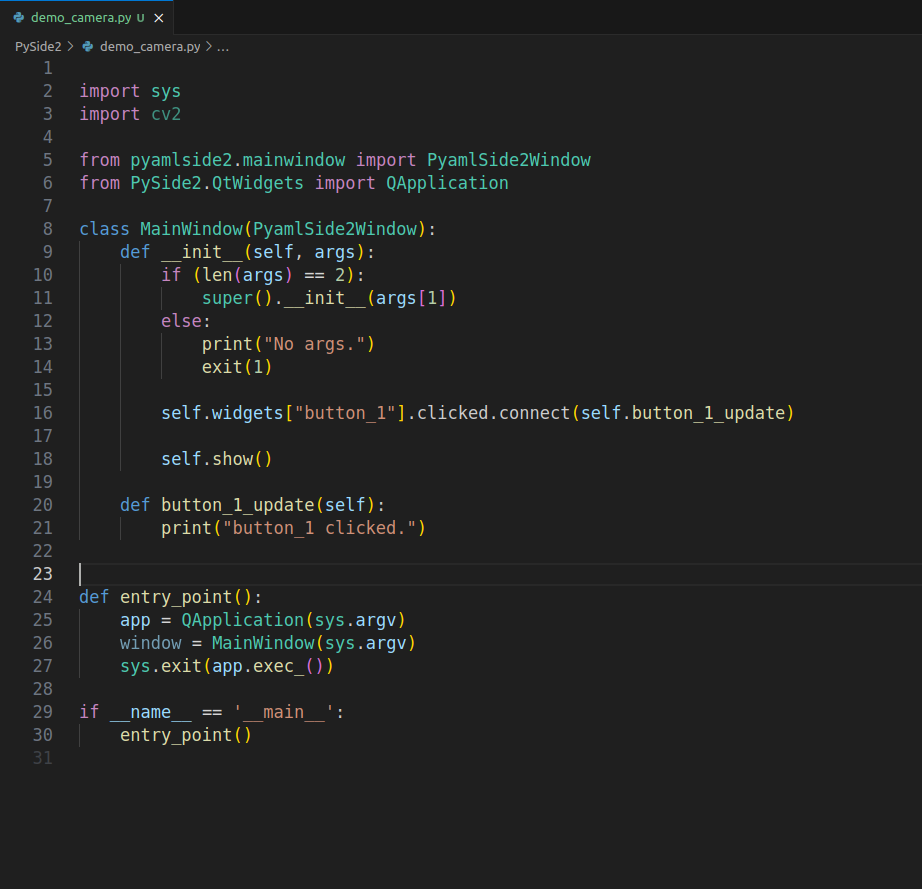
Task: Open PySide2 breadcrumb folder
Action: pos(38,46)
